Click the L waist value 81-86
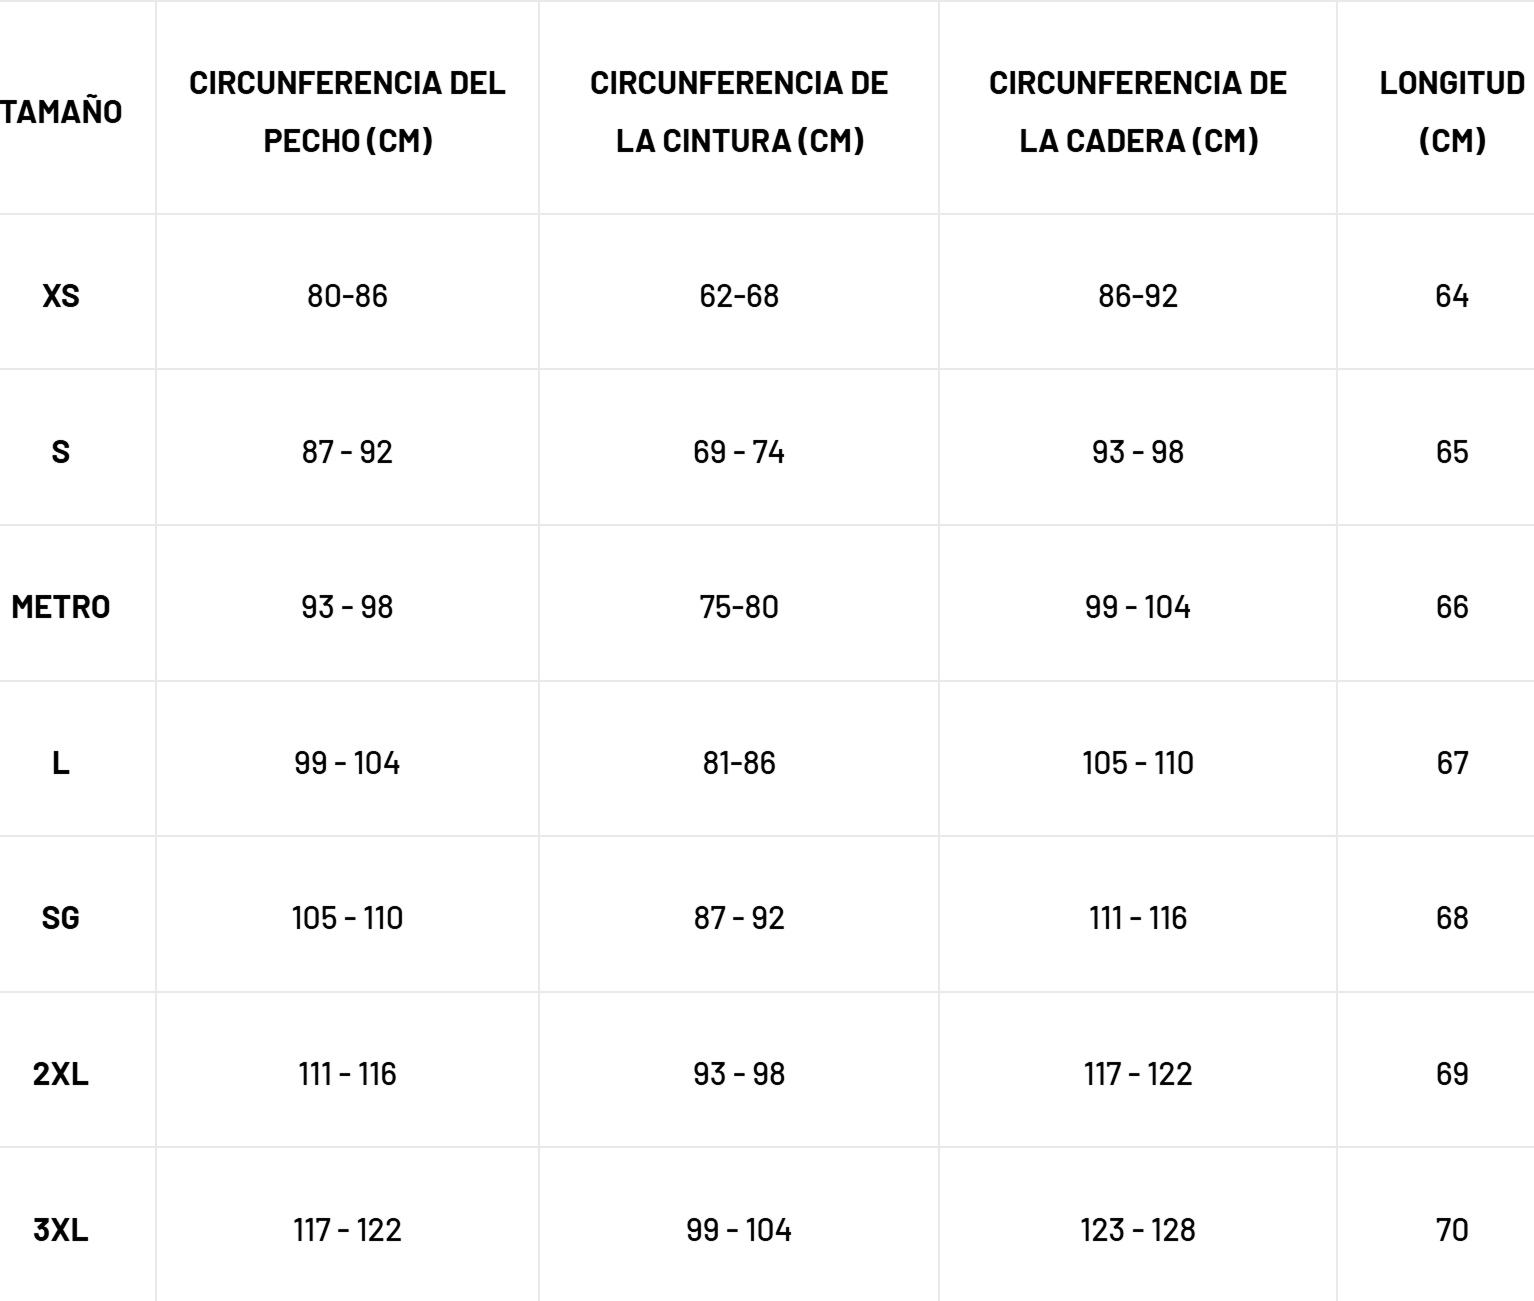Image resolution: width=1534 pixels, height=1301 pixels. (739, 763)
